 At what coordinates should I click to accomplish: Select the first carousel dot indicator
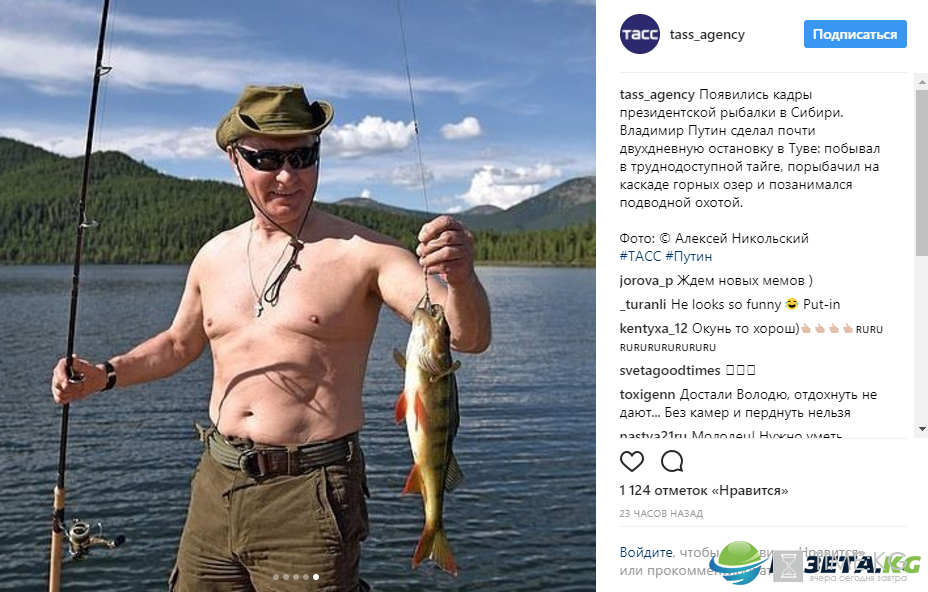(276, 577)
